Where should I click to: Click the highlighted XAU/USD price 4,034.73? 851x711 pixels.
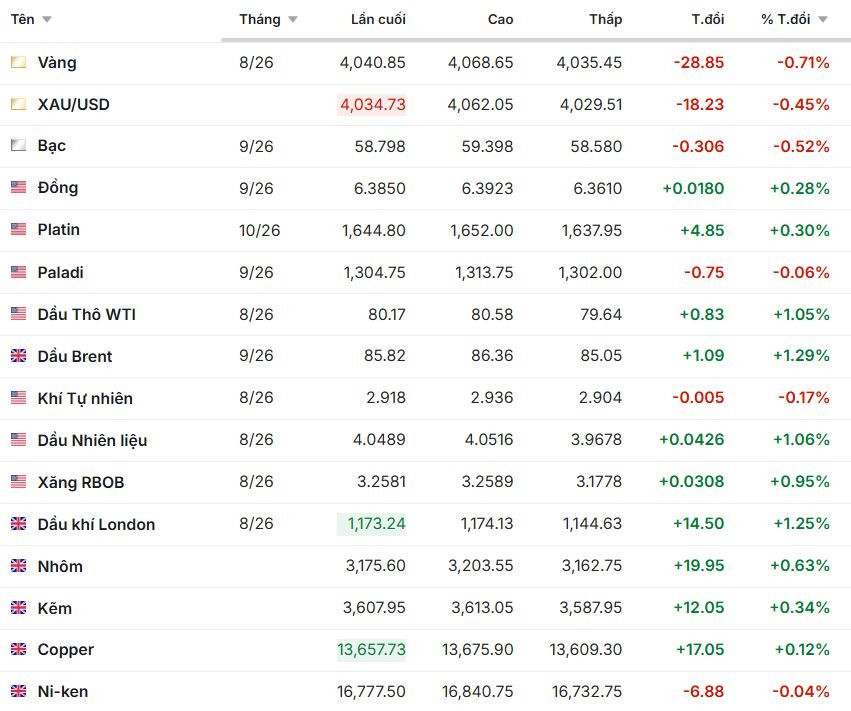(372, 104)
